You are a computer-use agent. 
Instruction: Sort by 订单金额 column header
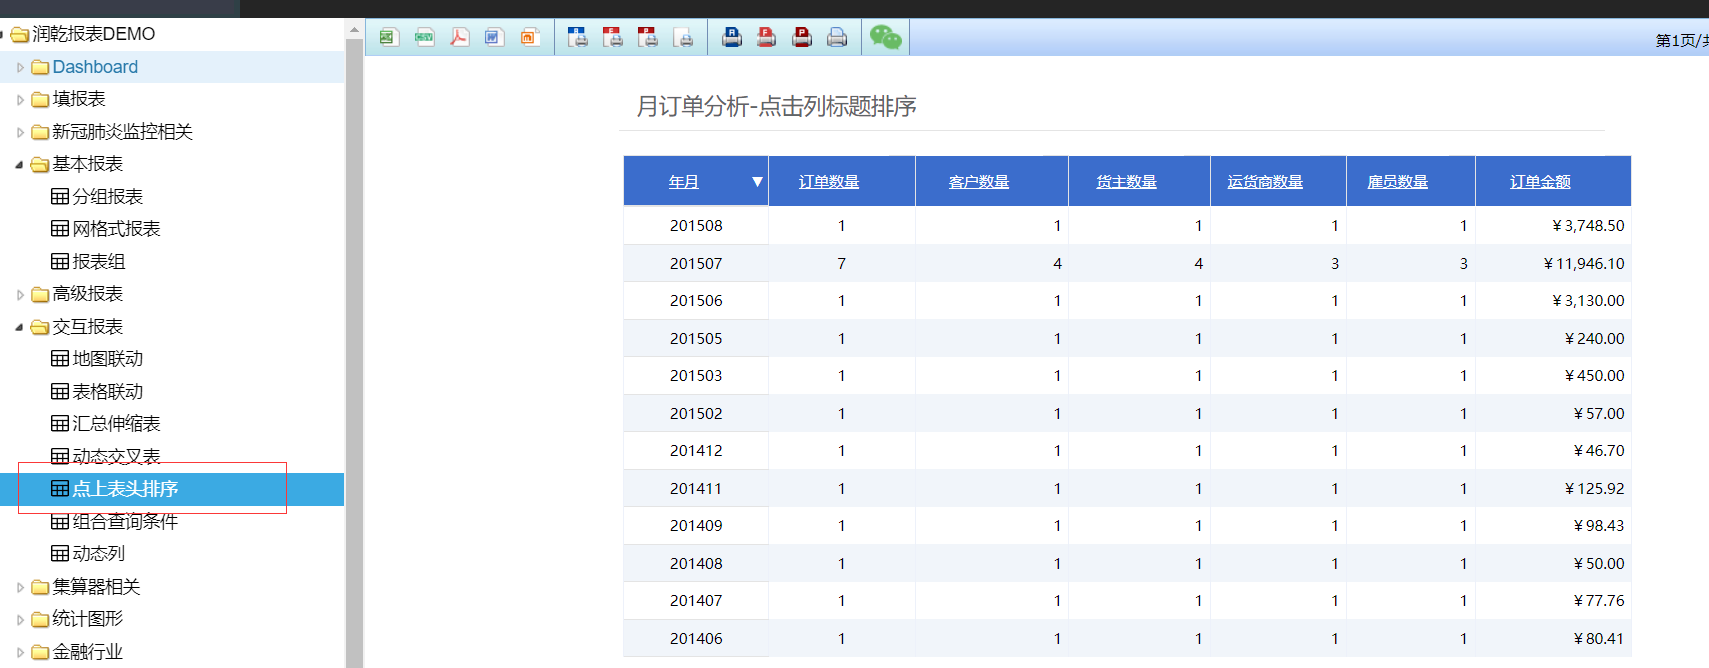(1540, 182)
